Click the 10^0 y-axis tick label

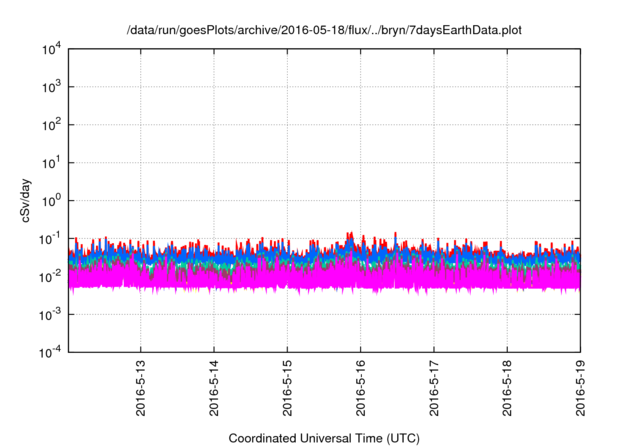click(x=50, y=200)
